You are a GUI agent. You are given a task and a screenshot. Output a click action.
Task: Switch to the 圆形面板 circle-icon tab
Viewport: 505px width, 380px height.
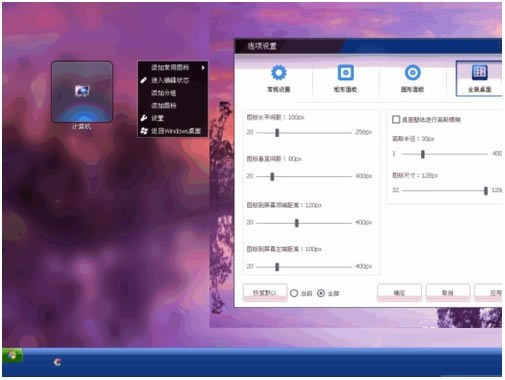coord(412,79)
